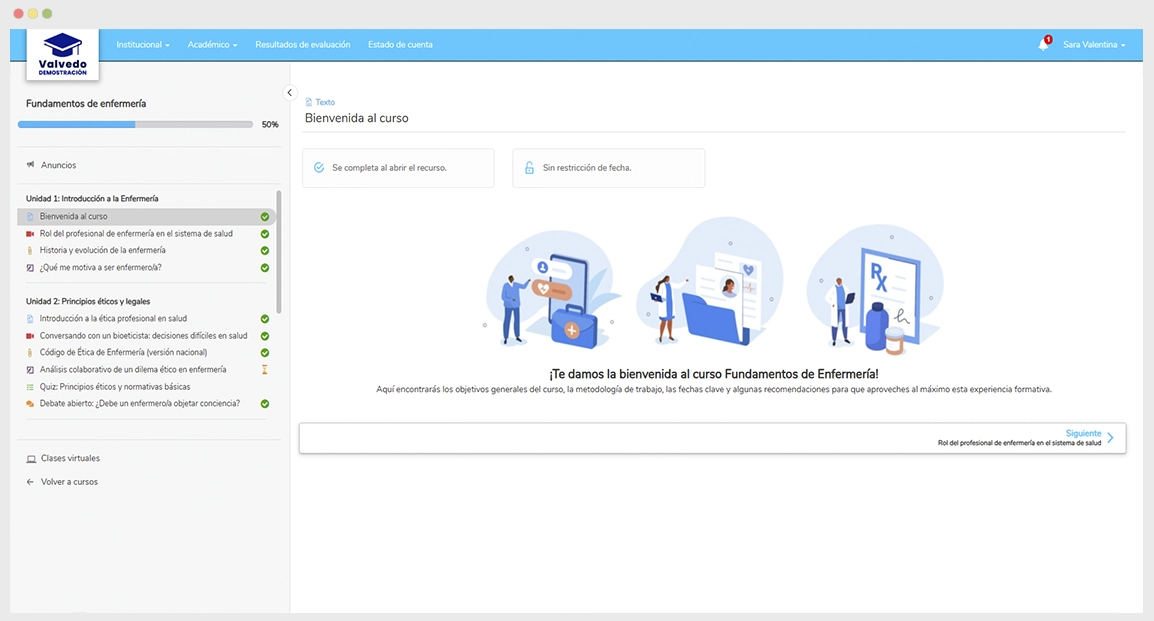Click the Siguiente right chevron arrow

[1111, 438]
